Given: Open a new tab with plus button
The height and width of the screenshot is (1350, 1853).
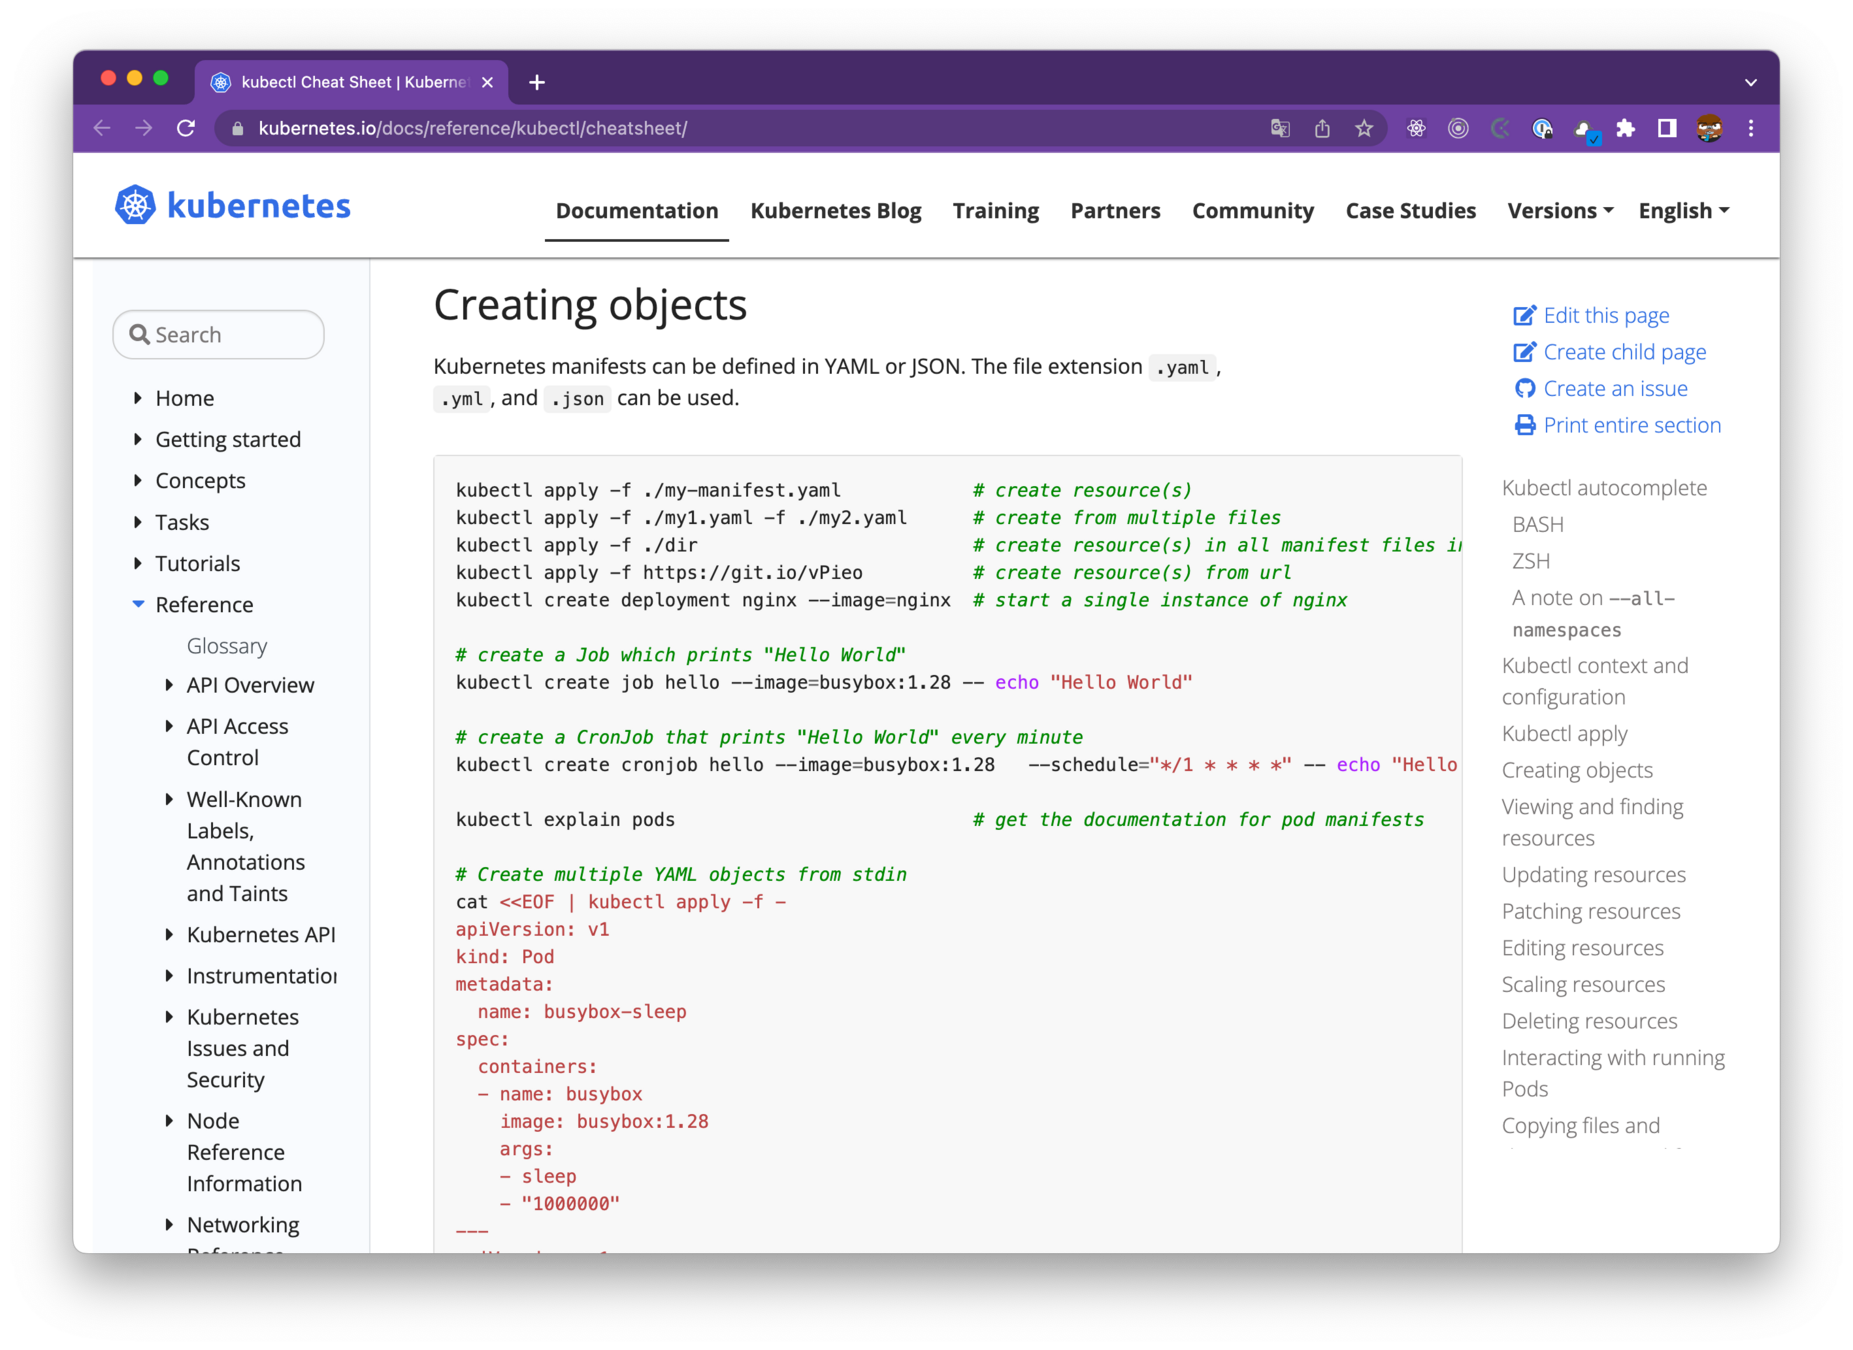Looking at the screenshot, I should (537, 82).
